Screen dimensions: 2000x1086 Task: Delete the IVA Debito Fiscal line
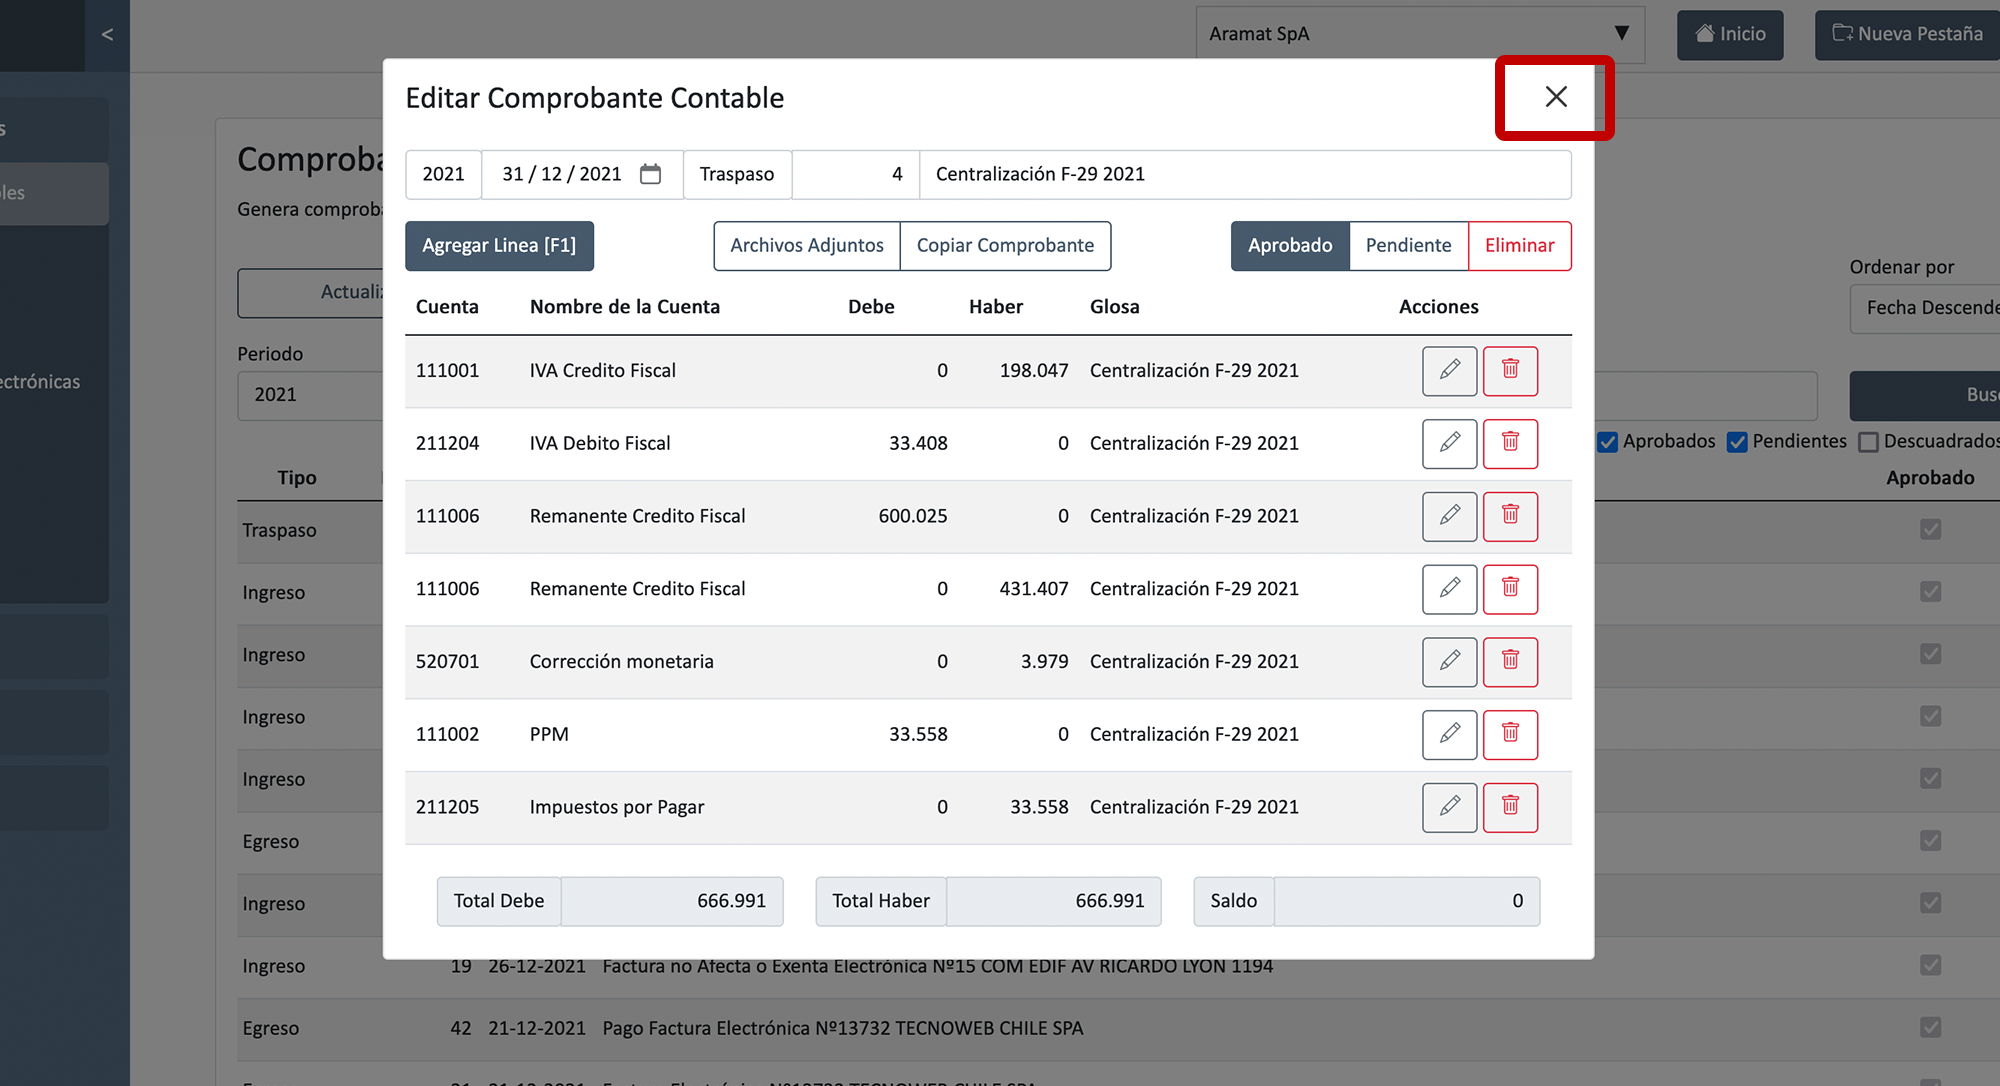point(1510,443)
